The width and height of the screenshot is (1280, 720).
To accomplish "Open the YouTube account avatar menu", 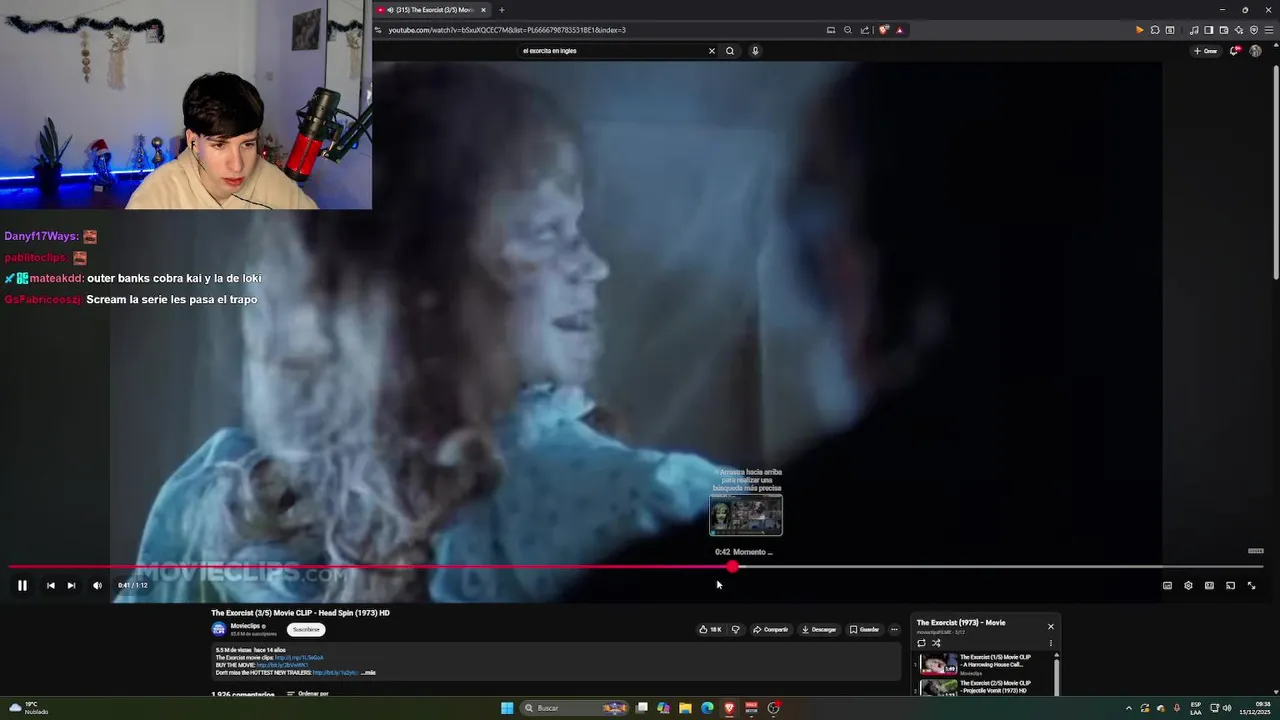I will tap(1256, 51).
